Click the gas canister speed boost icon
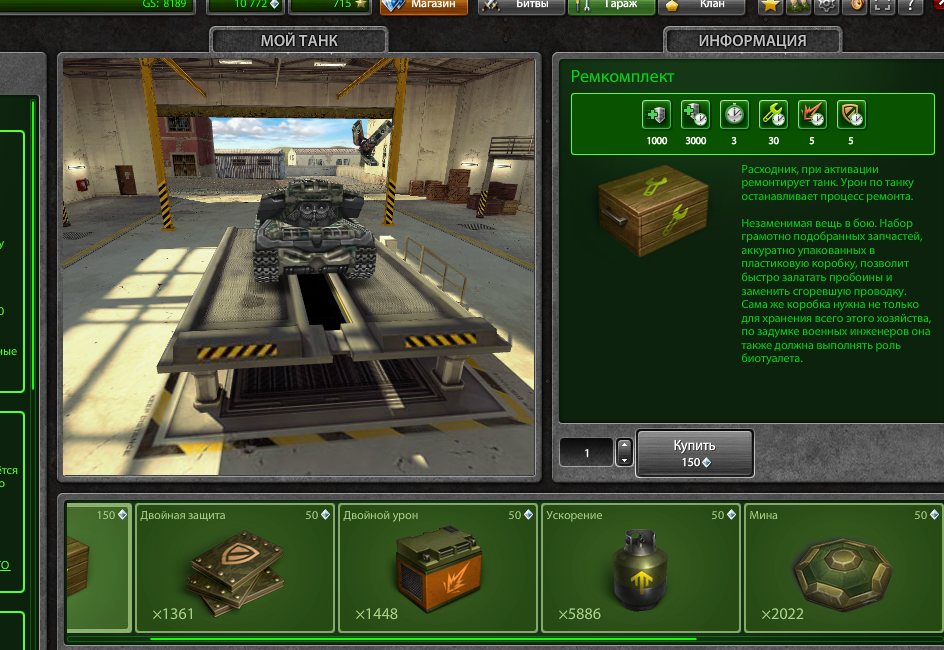 (639, 569)
